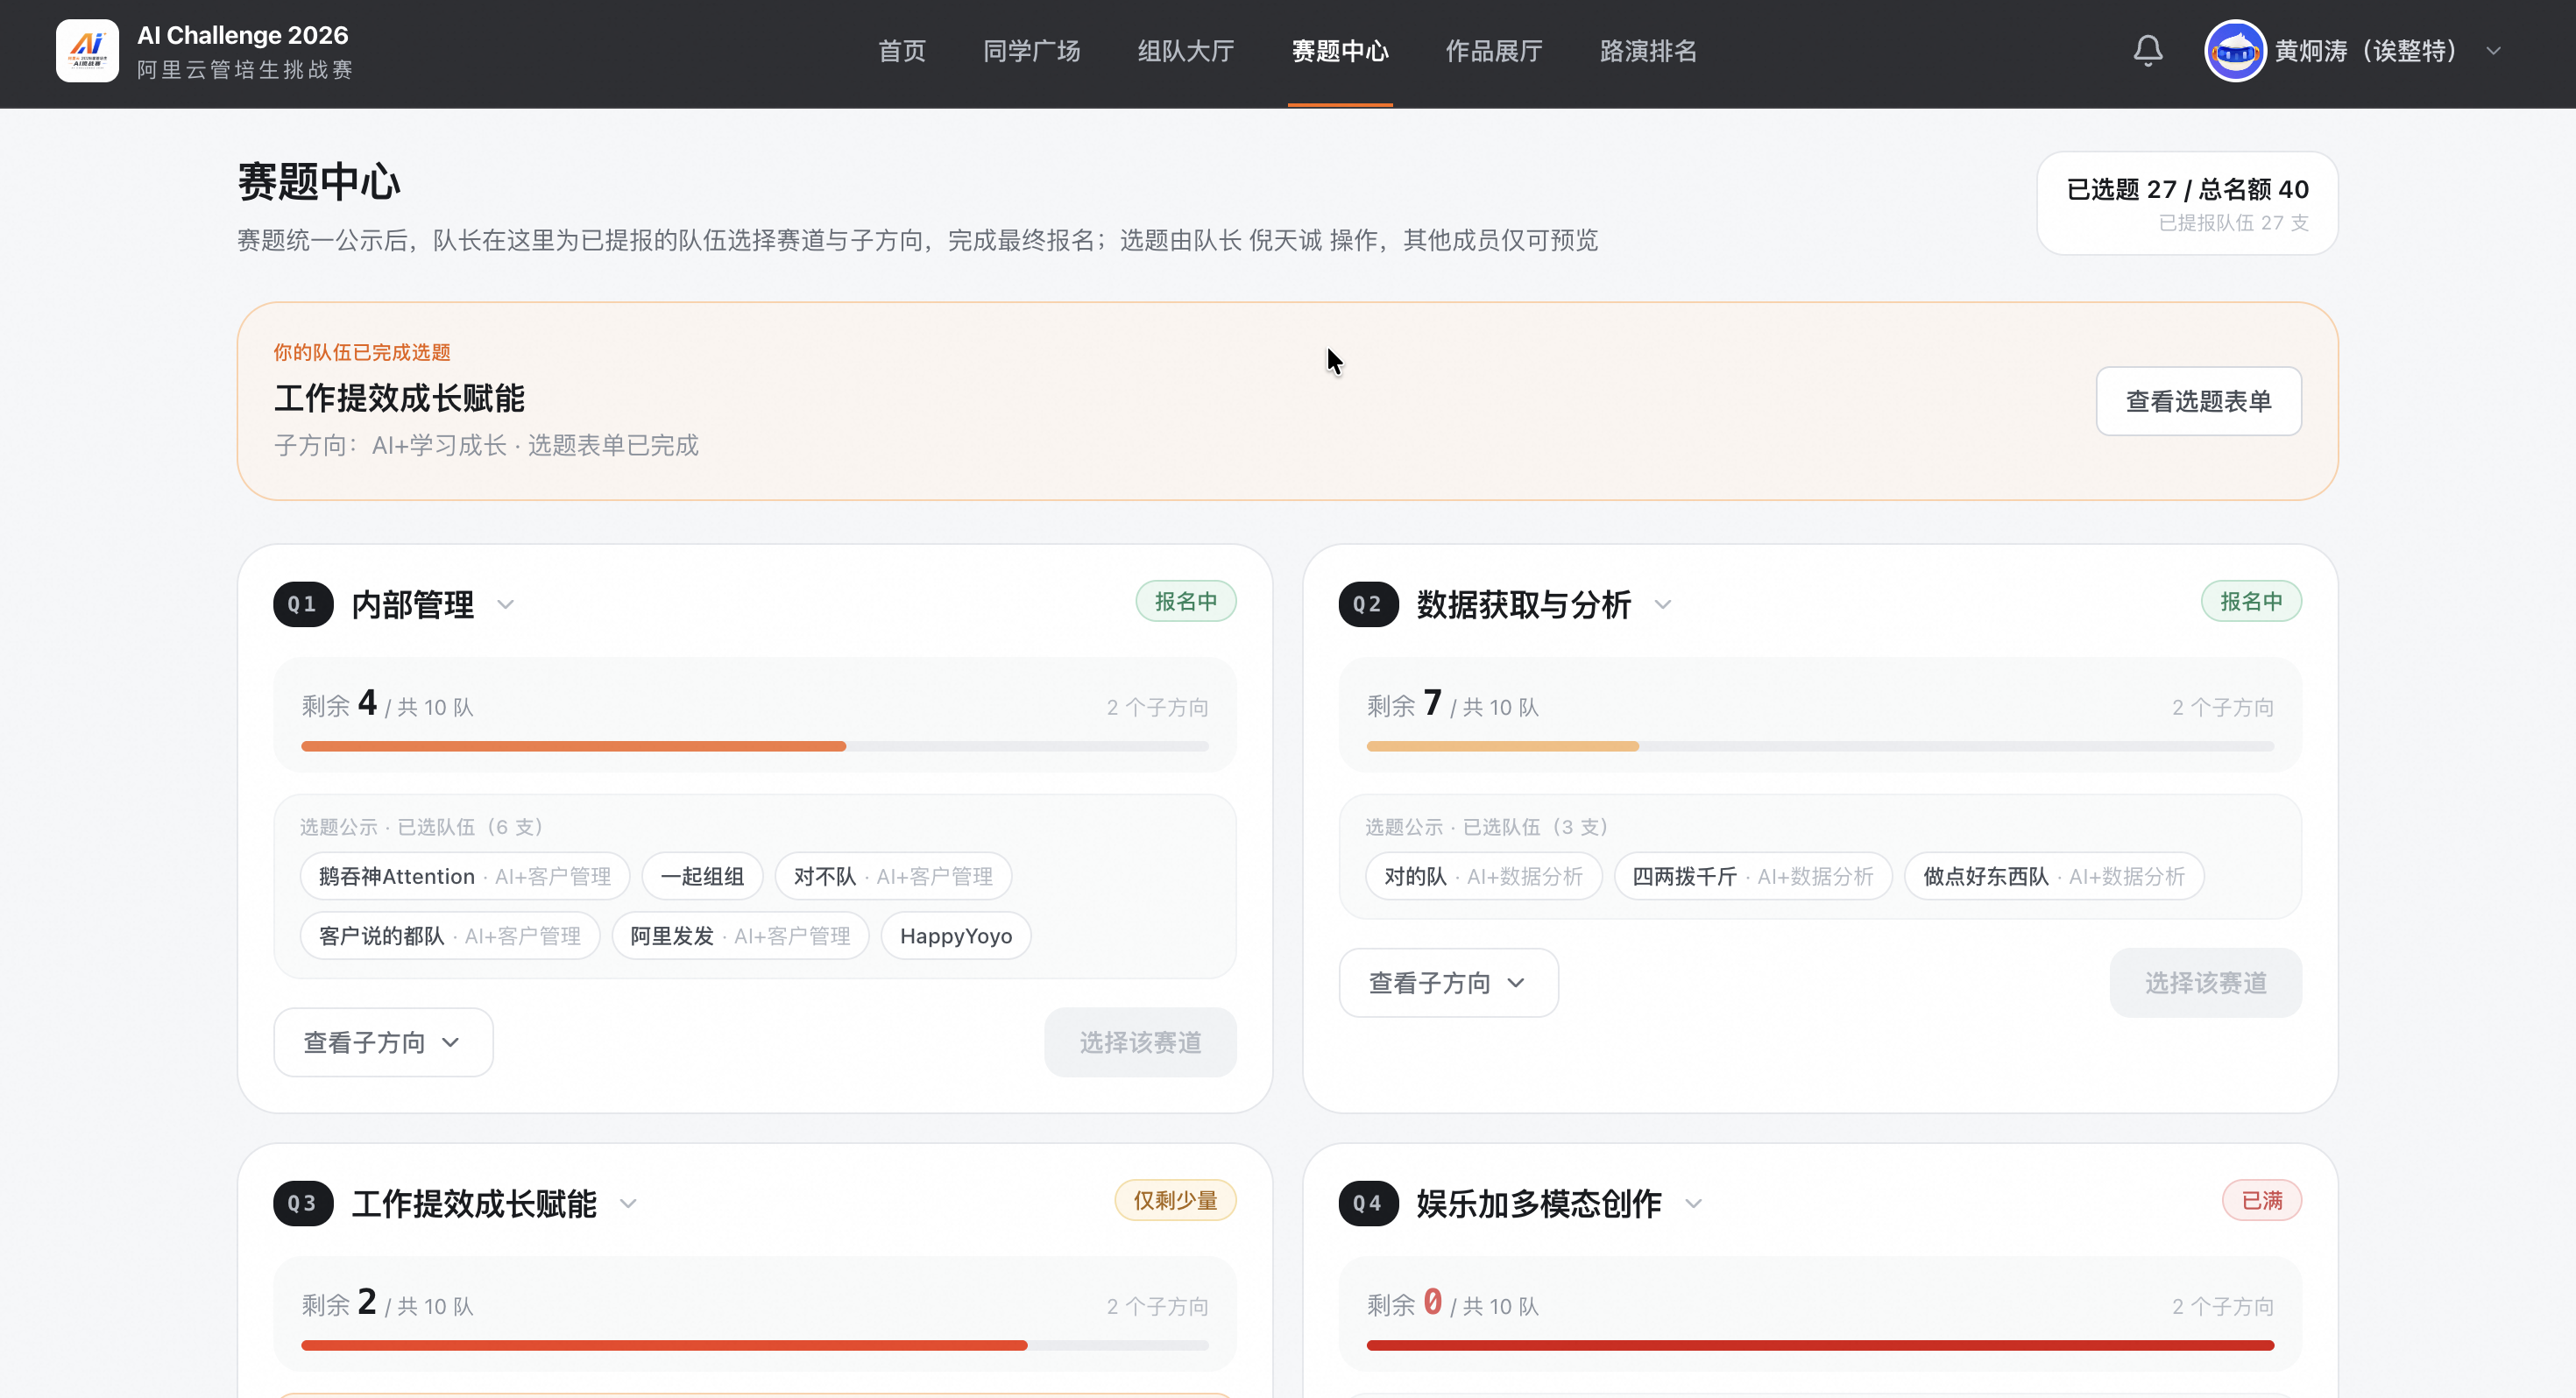
Task: Switch to 组队大厅
Action: click(1186, 51)
